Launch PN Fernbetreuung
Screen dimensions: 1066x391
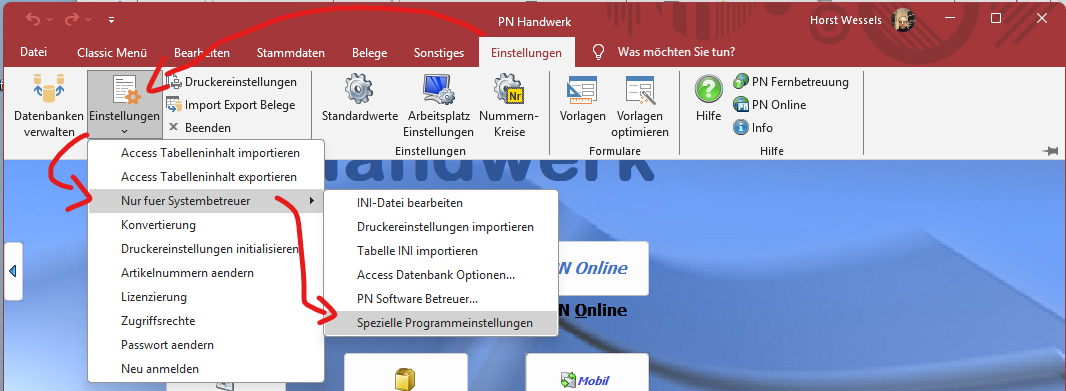[791, 82]
